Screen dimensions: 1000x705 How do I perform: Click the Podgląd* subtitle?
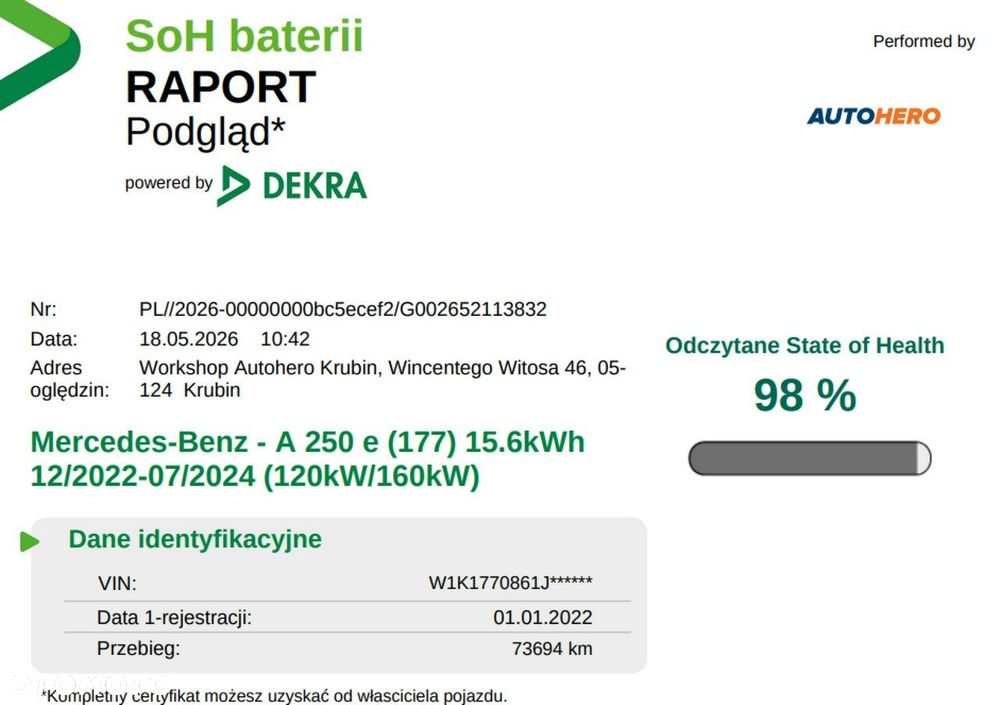click(205, 133)
